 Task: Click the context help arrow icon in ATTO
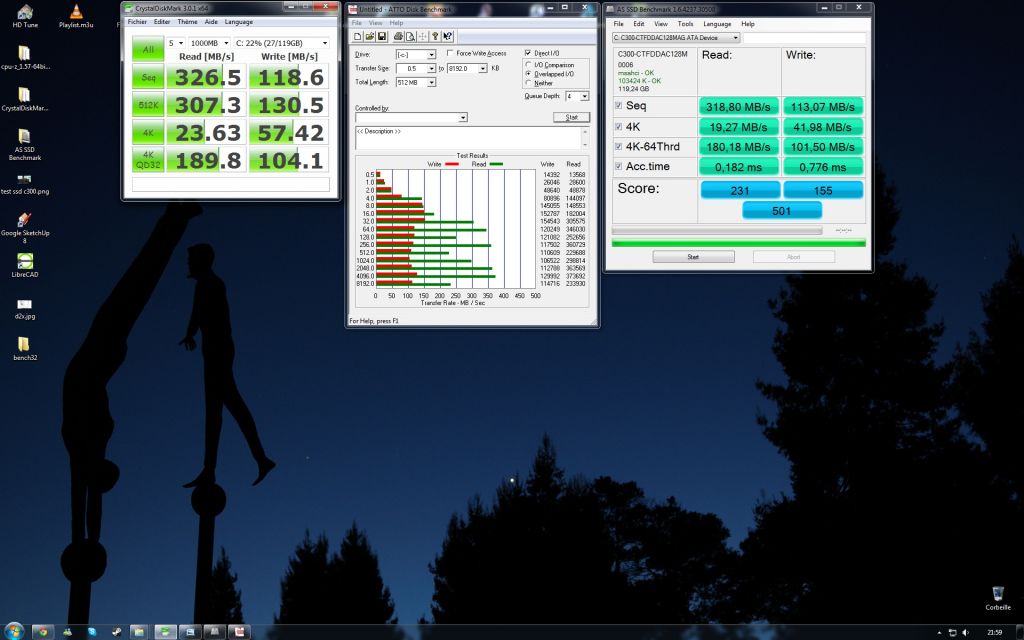pos(448,37)
